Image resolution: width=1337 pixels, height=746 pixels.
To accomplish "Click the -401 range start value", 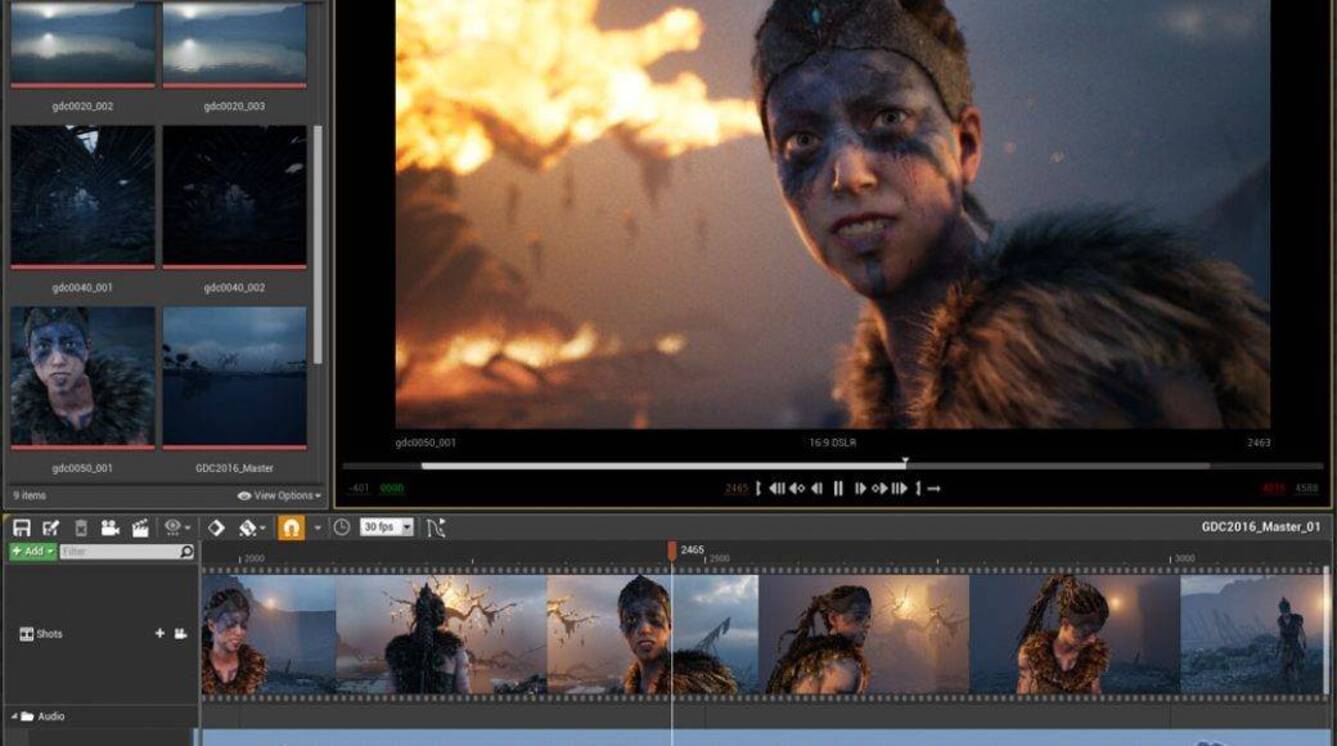I will [x=358, y=488].
